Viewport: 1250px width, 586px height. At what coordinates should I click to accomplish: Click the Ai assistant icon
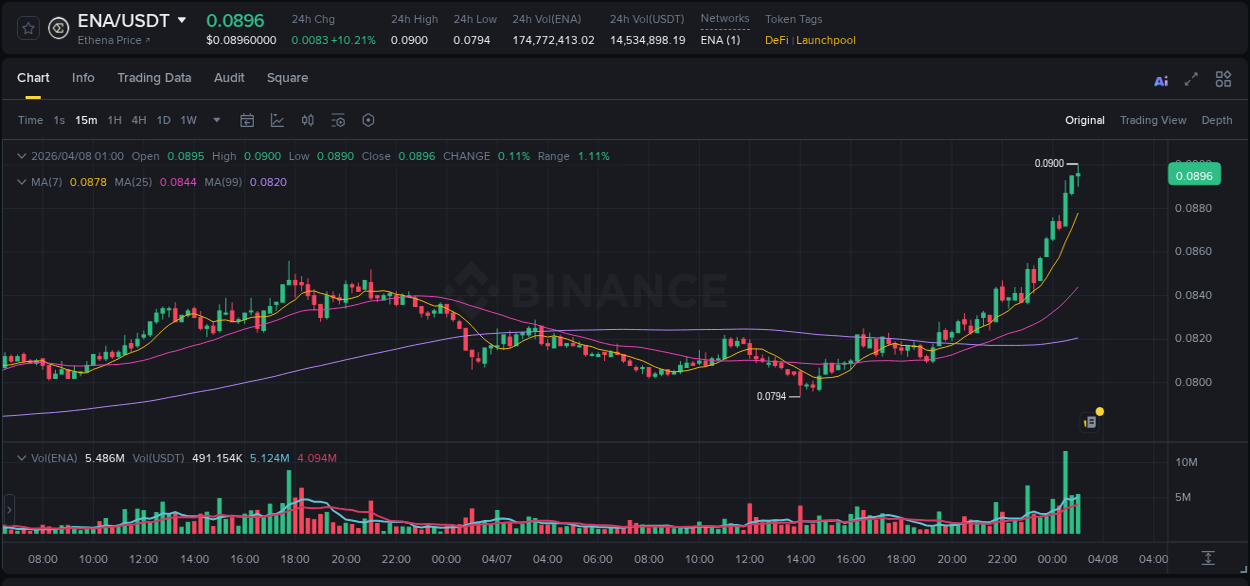pos(1160,79)
